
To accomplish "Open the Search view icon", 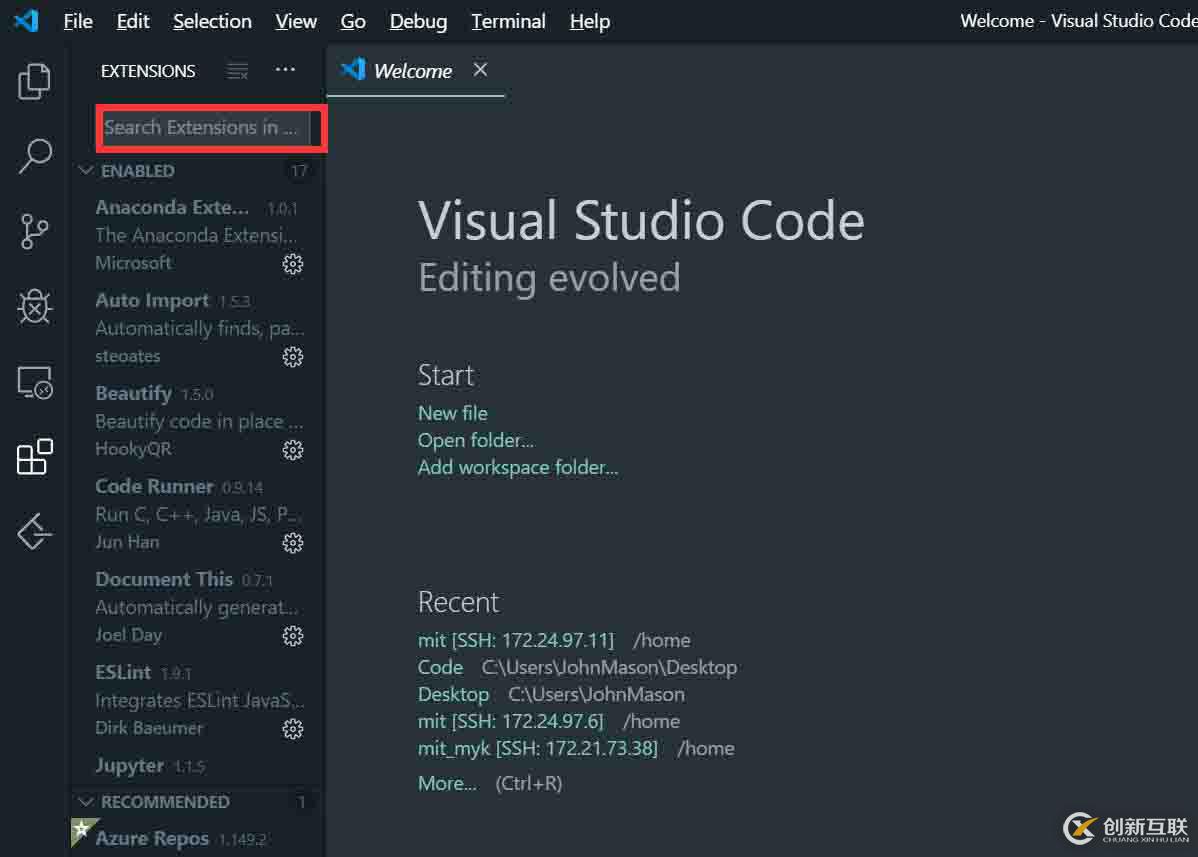I will coord(35,156).
